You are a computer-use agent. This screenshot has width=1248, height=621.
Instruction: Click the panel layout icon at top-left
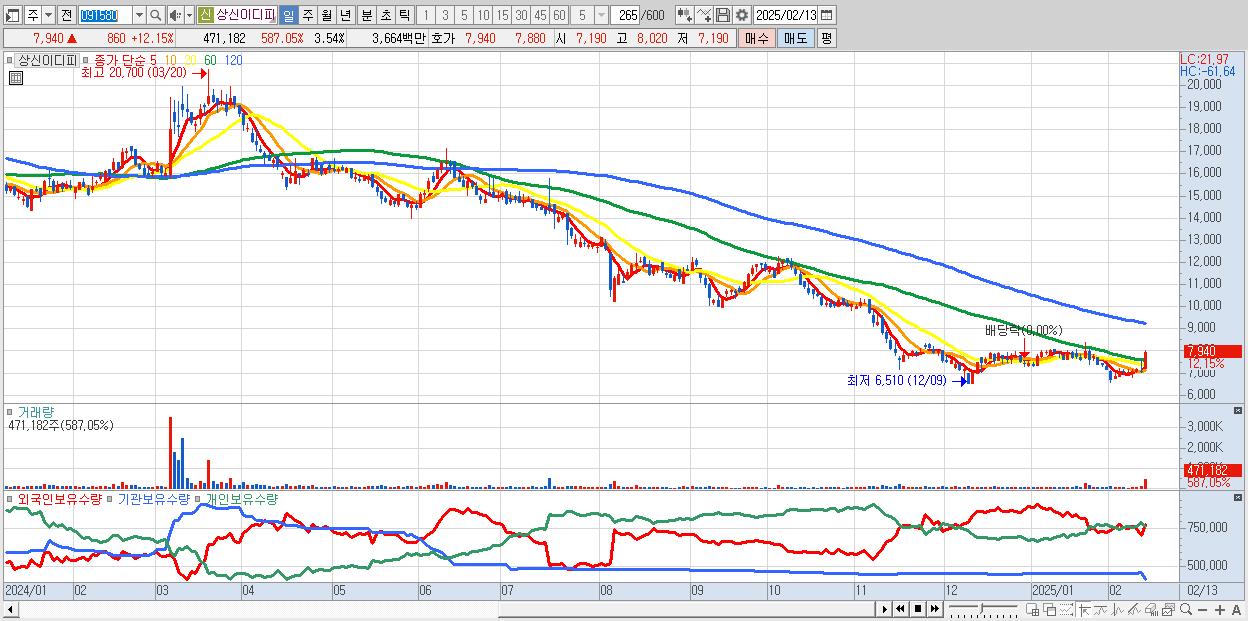tap(12, 15)
